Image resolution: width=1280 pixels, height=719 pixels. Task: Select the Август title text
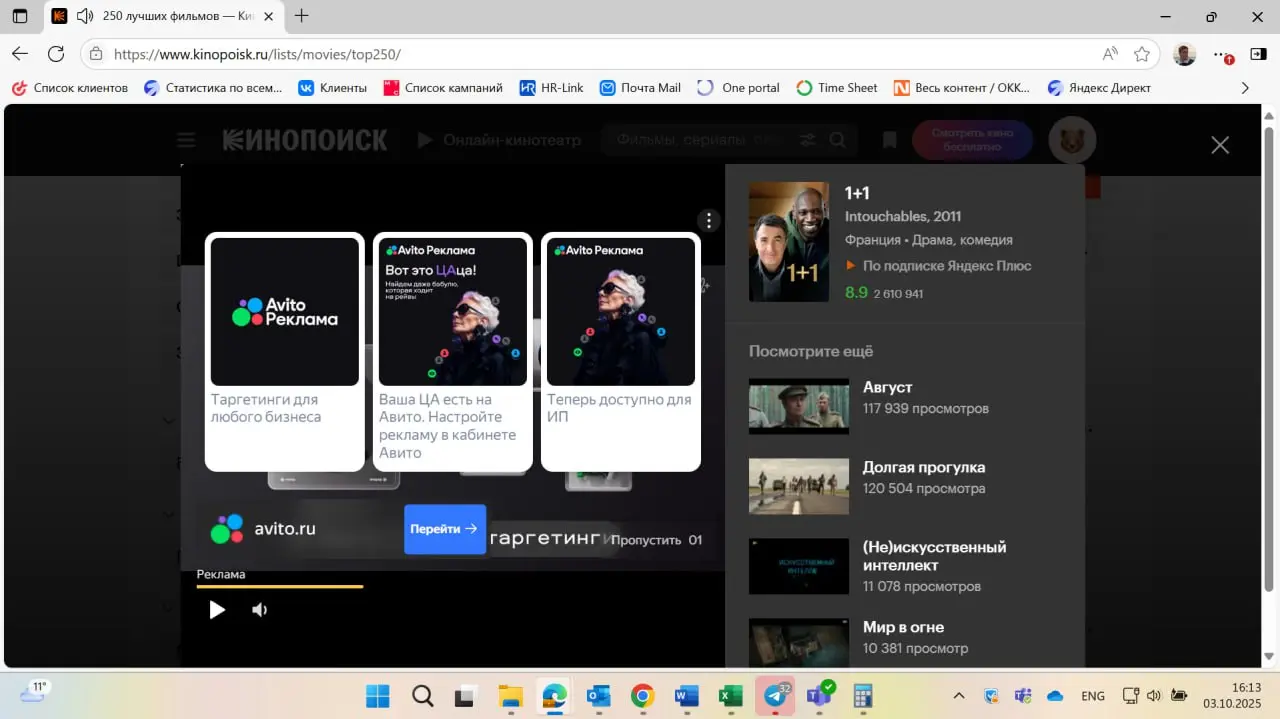coord(888,387)
